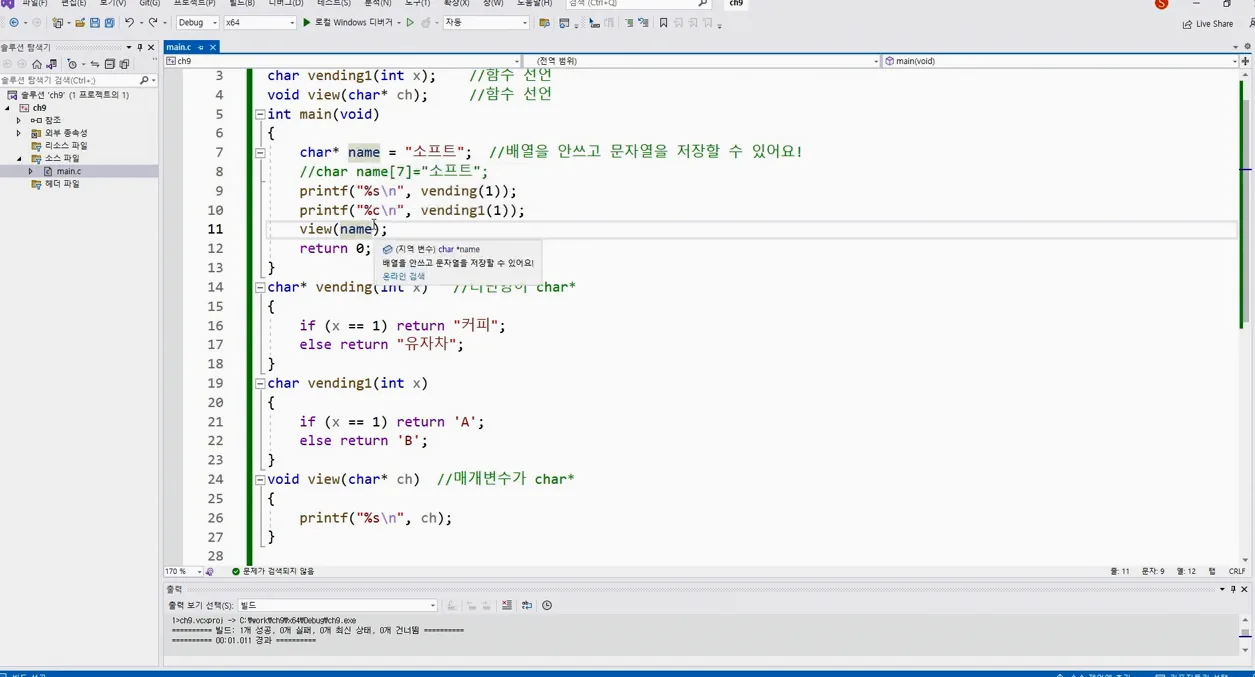Click the show all files icon in solution explorer
Screen dimensions: 1255x677
pos(124,64)
